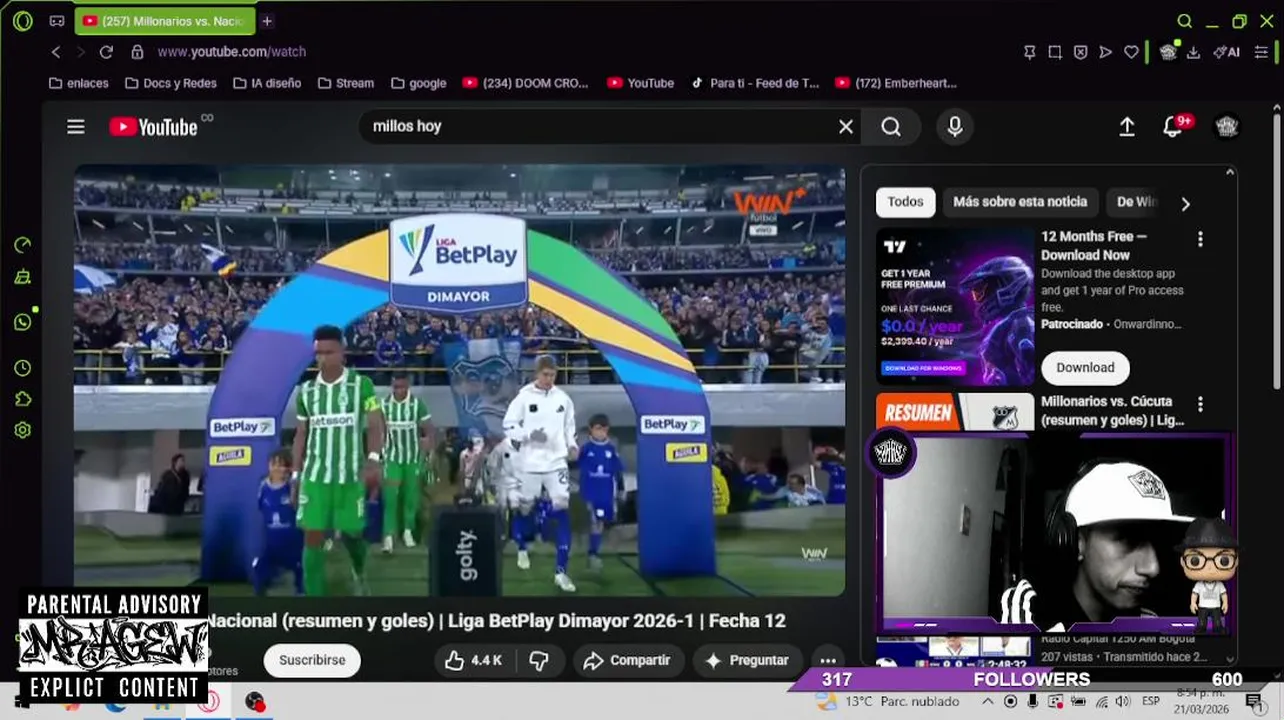Open Millonarios vs. Cúcuta video title
Viewport: 1284px width, 720px height.
(1113, 411)
